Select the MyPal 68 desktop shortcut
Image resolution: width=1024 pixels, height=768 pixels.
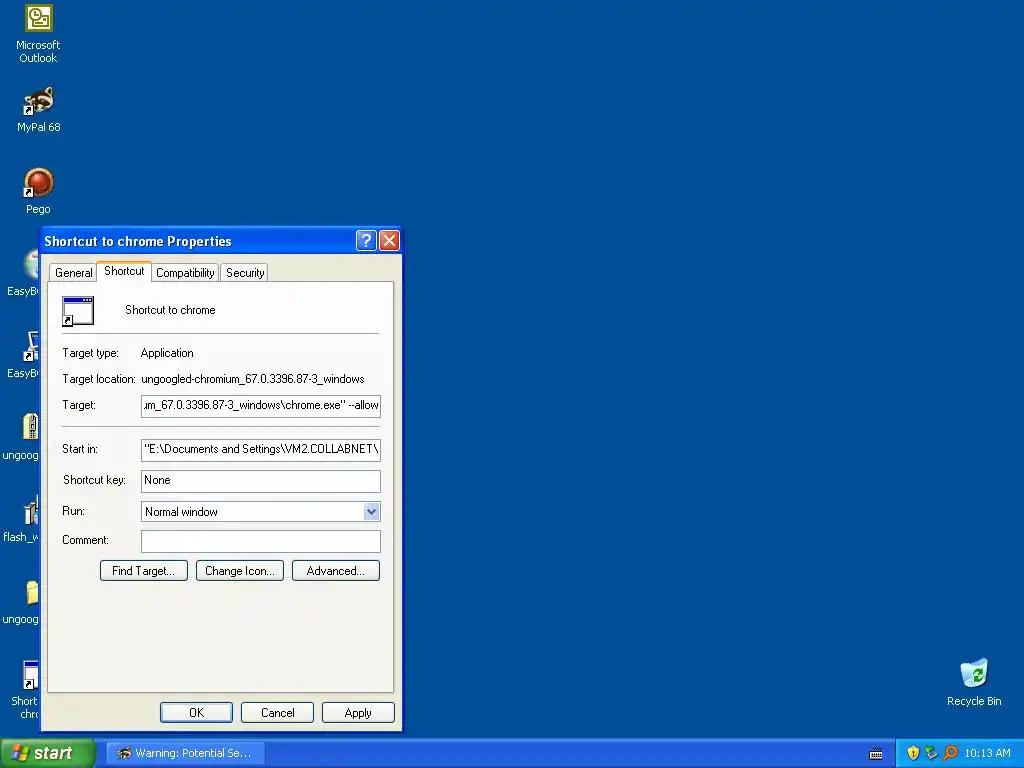click(x=38, y=109)
